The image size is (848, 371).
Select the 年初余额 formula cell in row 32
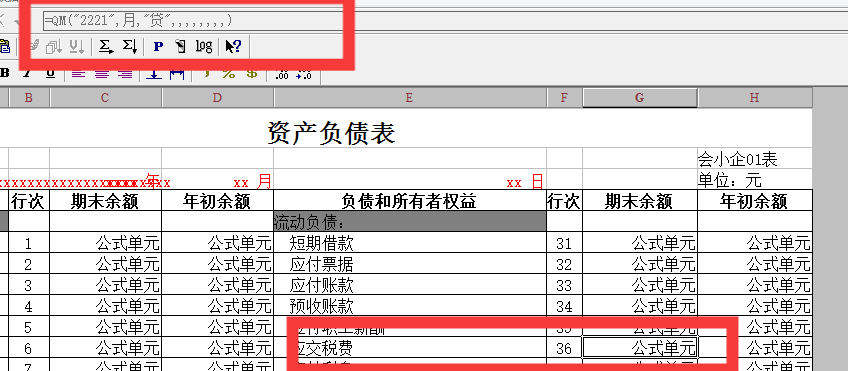point(755,264)
